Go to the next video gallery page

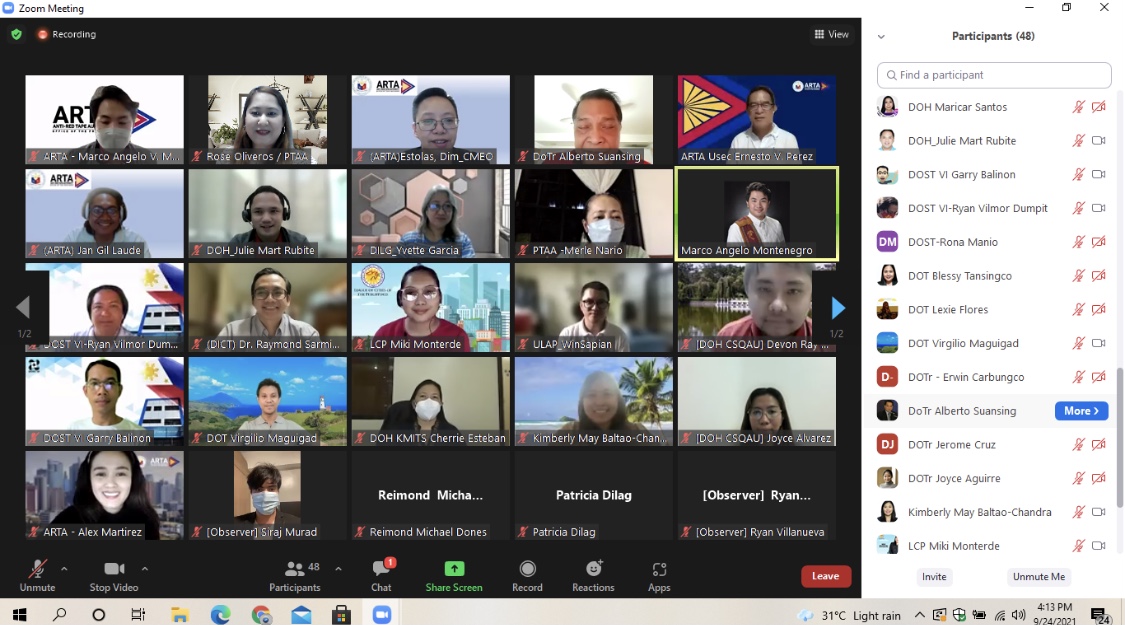pyautogui.click(x=837, y=308)
